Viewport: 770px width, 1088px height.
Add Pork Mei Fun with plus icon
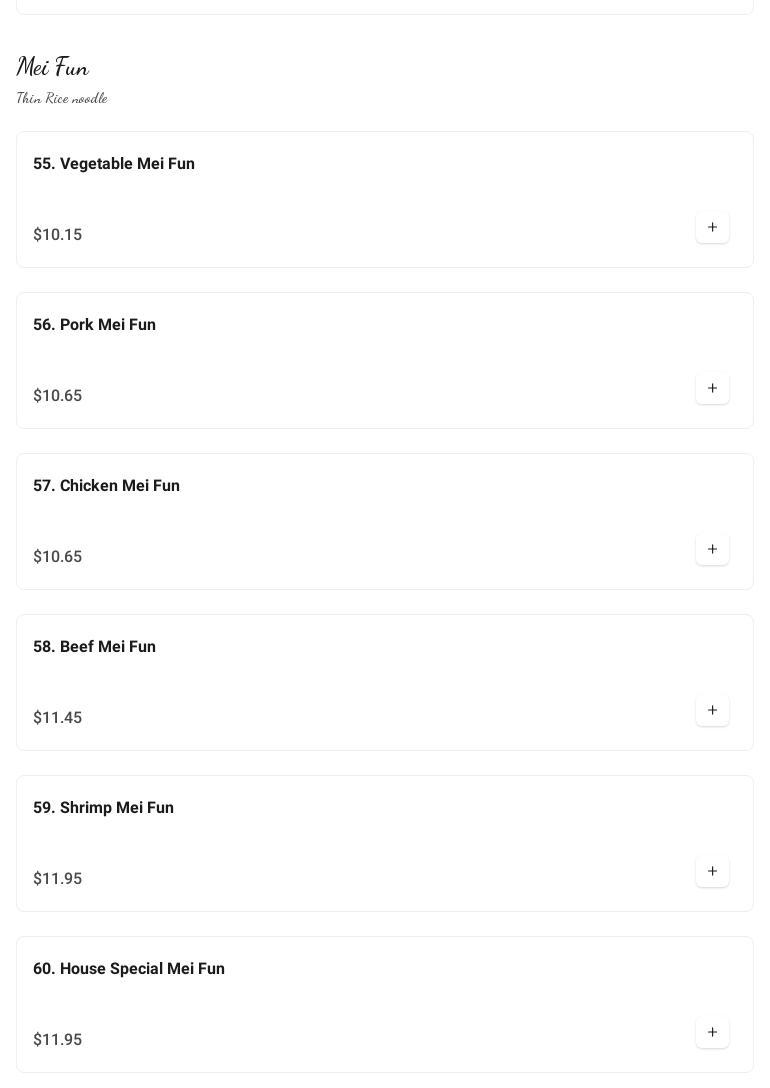pyautogui.click(x=712, y=389)
